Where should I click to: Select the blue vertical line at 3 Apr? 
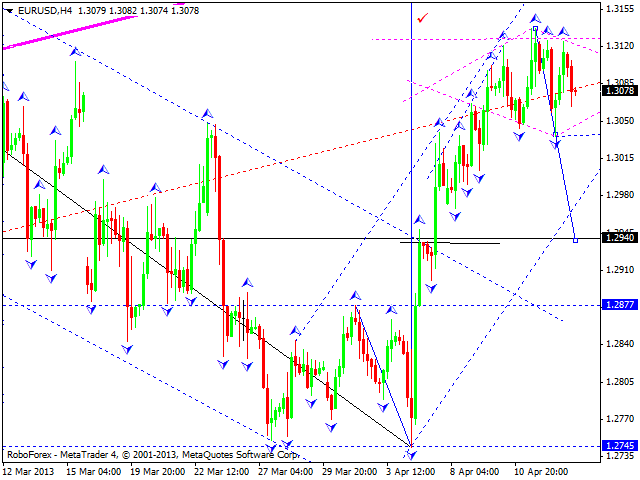point(412,150)
